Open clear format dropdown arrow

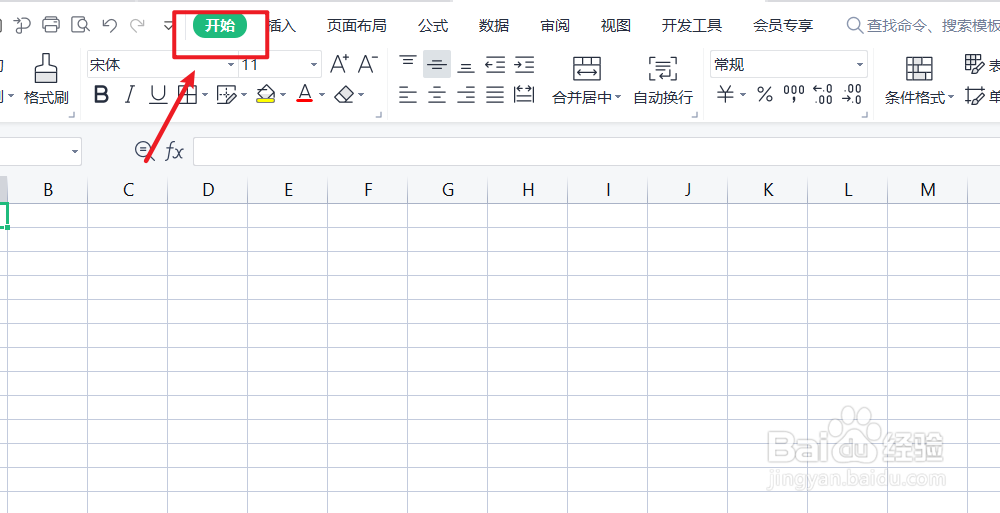point(361,96)
